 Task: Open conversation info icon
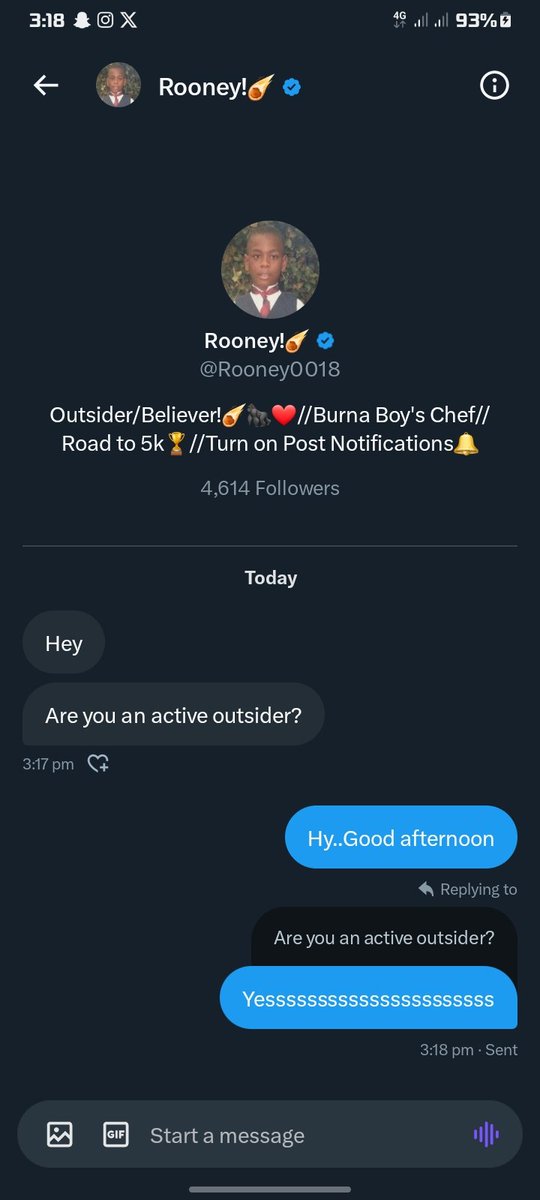coord(494,86)
